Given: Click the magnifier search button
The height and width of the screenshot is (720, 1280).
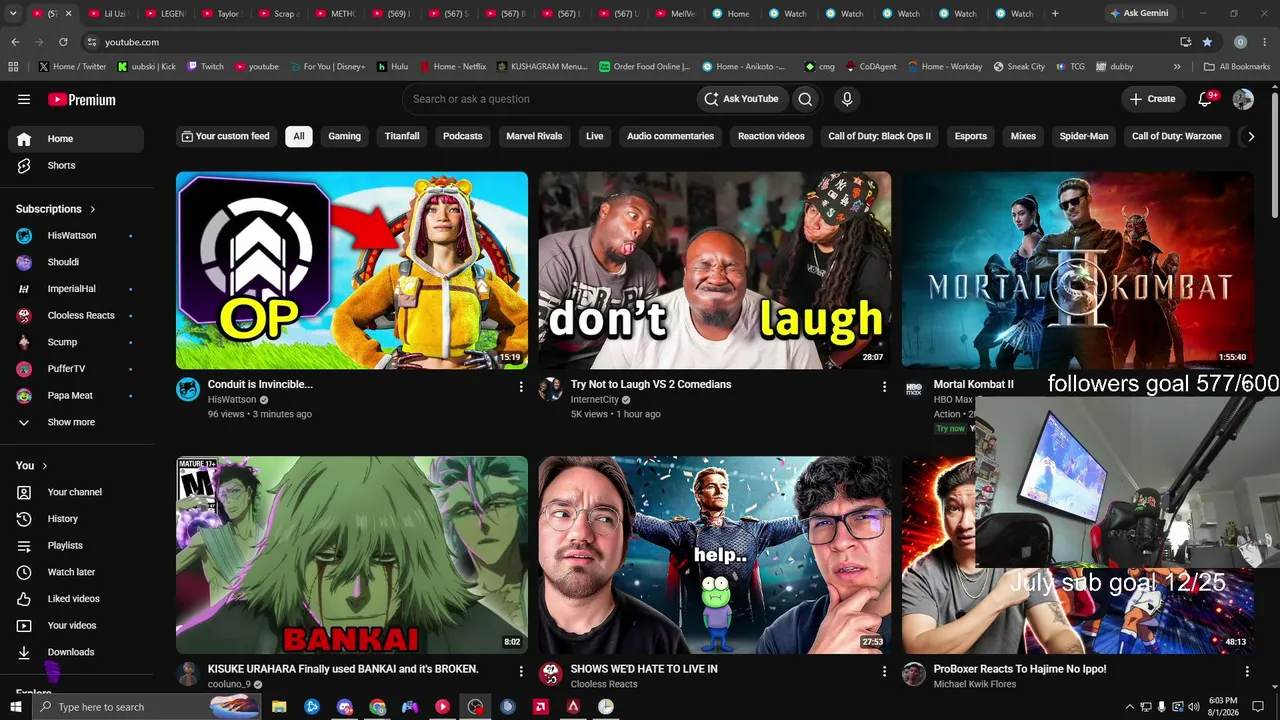Looking at the screenshot, I should coord(805,99).
